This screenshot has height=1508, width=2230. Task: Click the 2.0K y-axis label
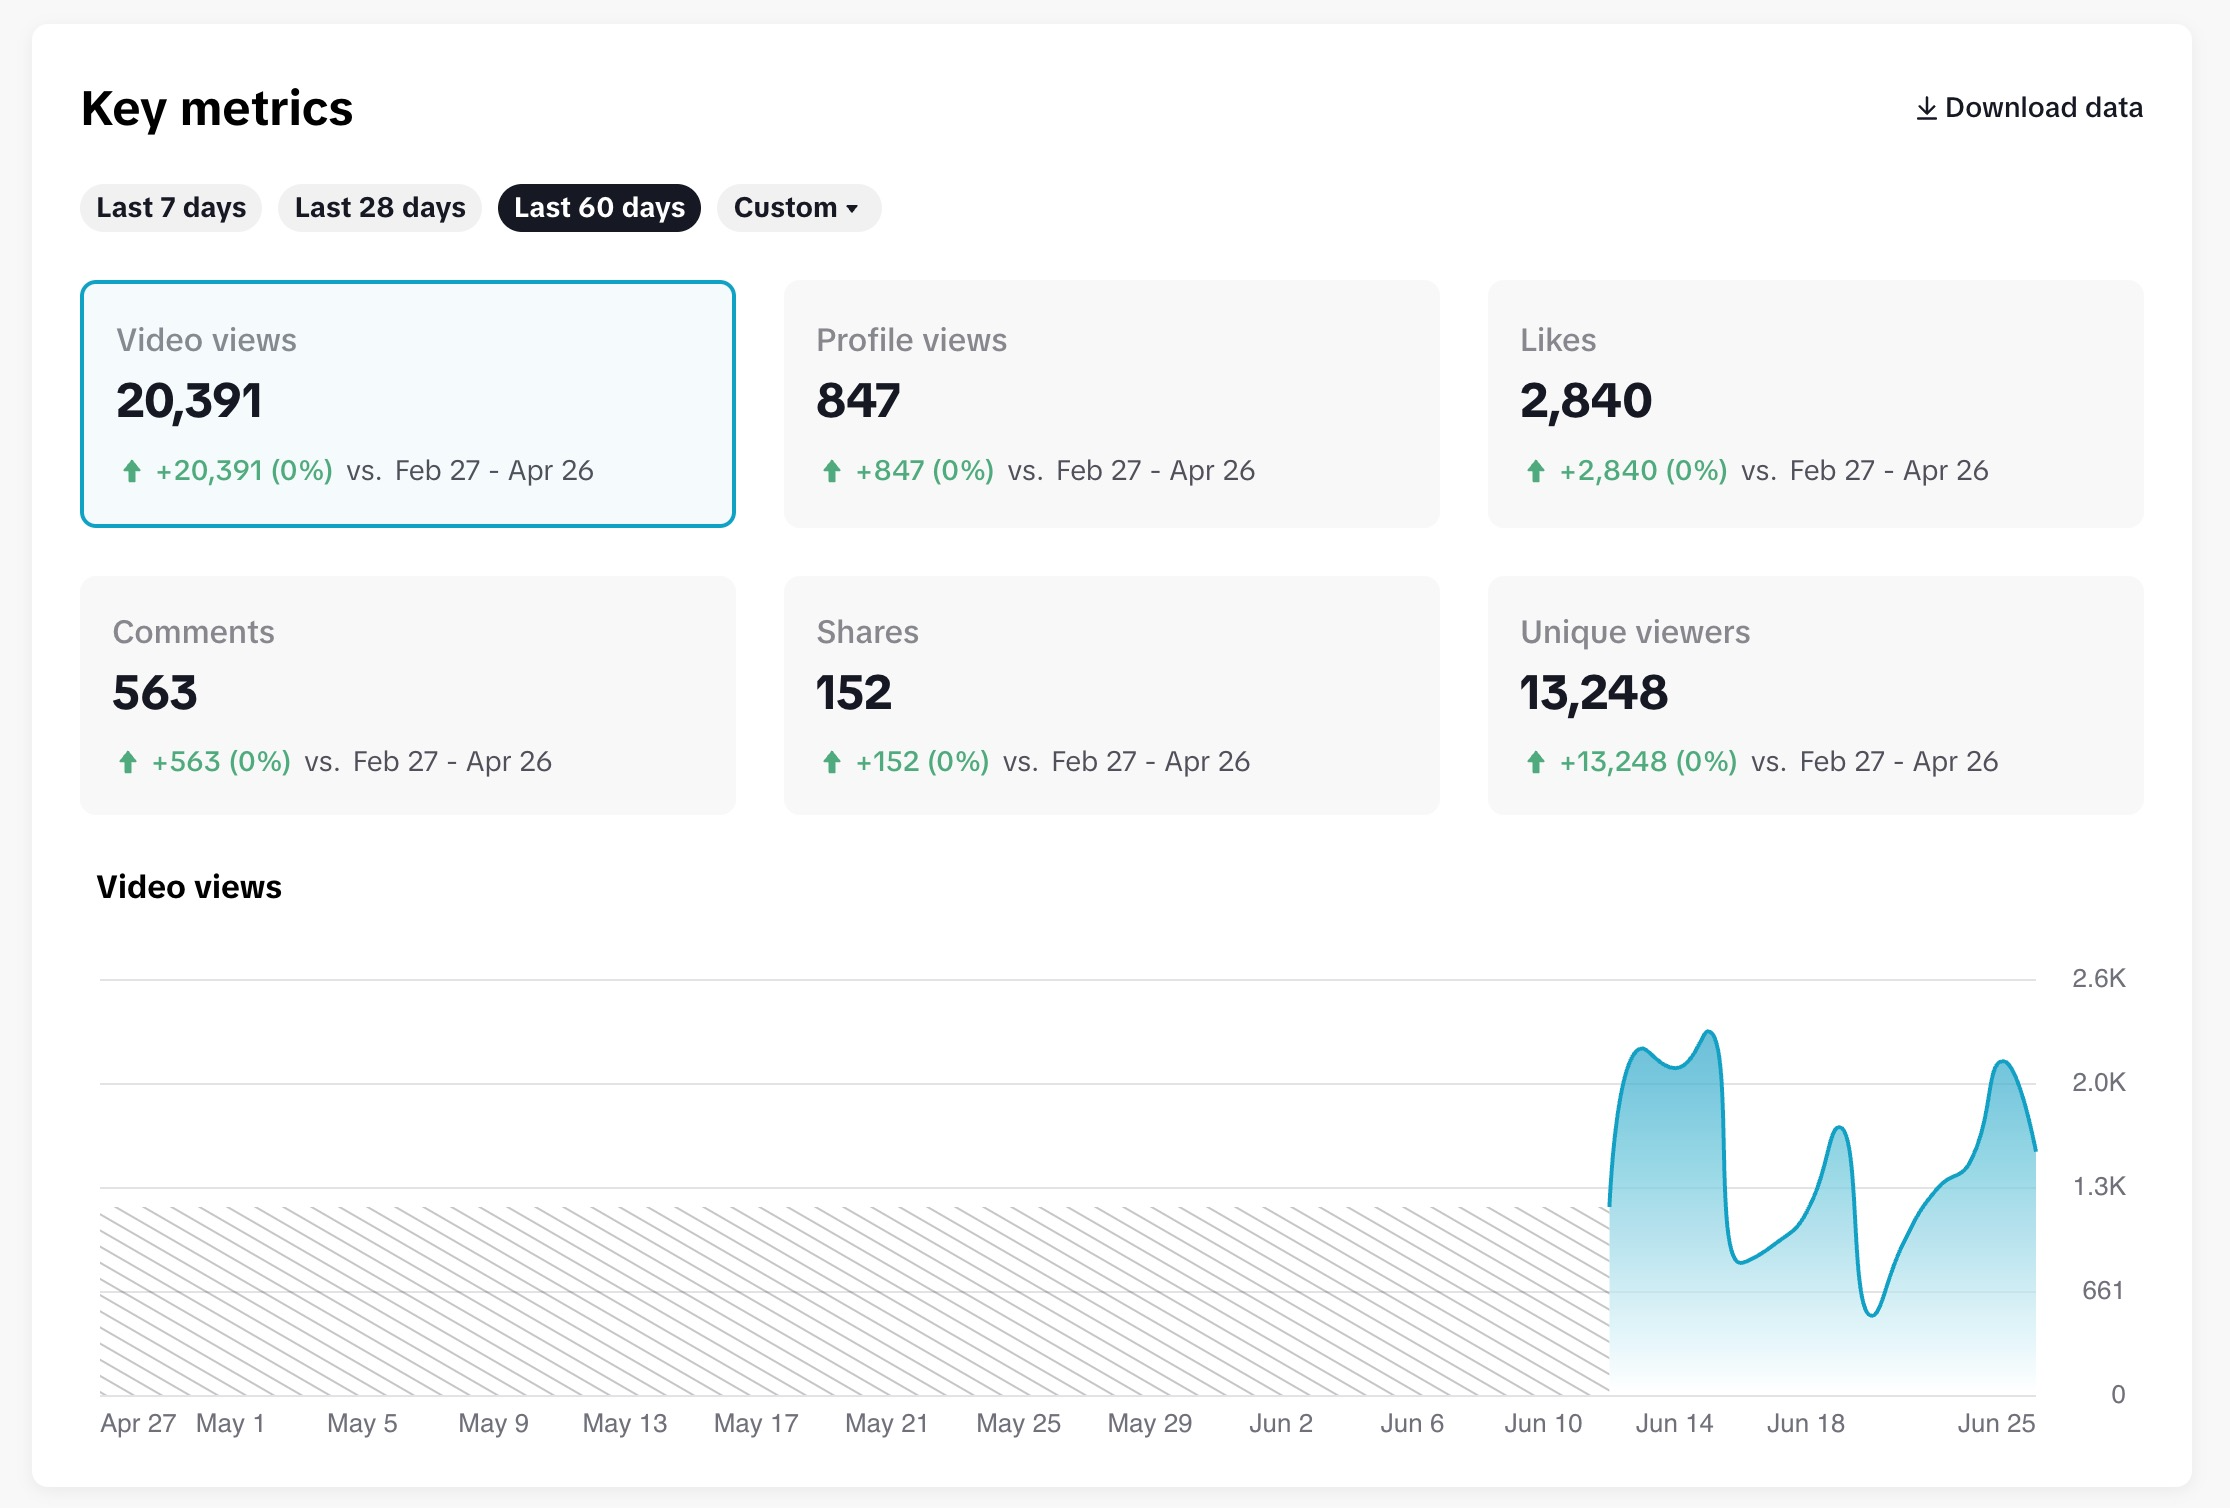tap(2099, 1082)
